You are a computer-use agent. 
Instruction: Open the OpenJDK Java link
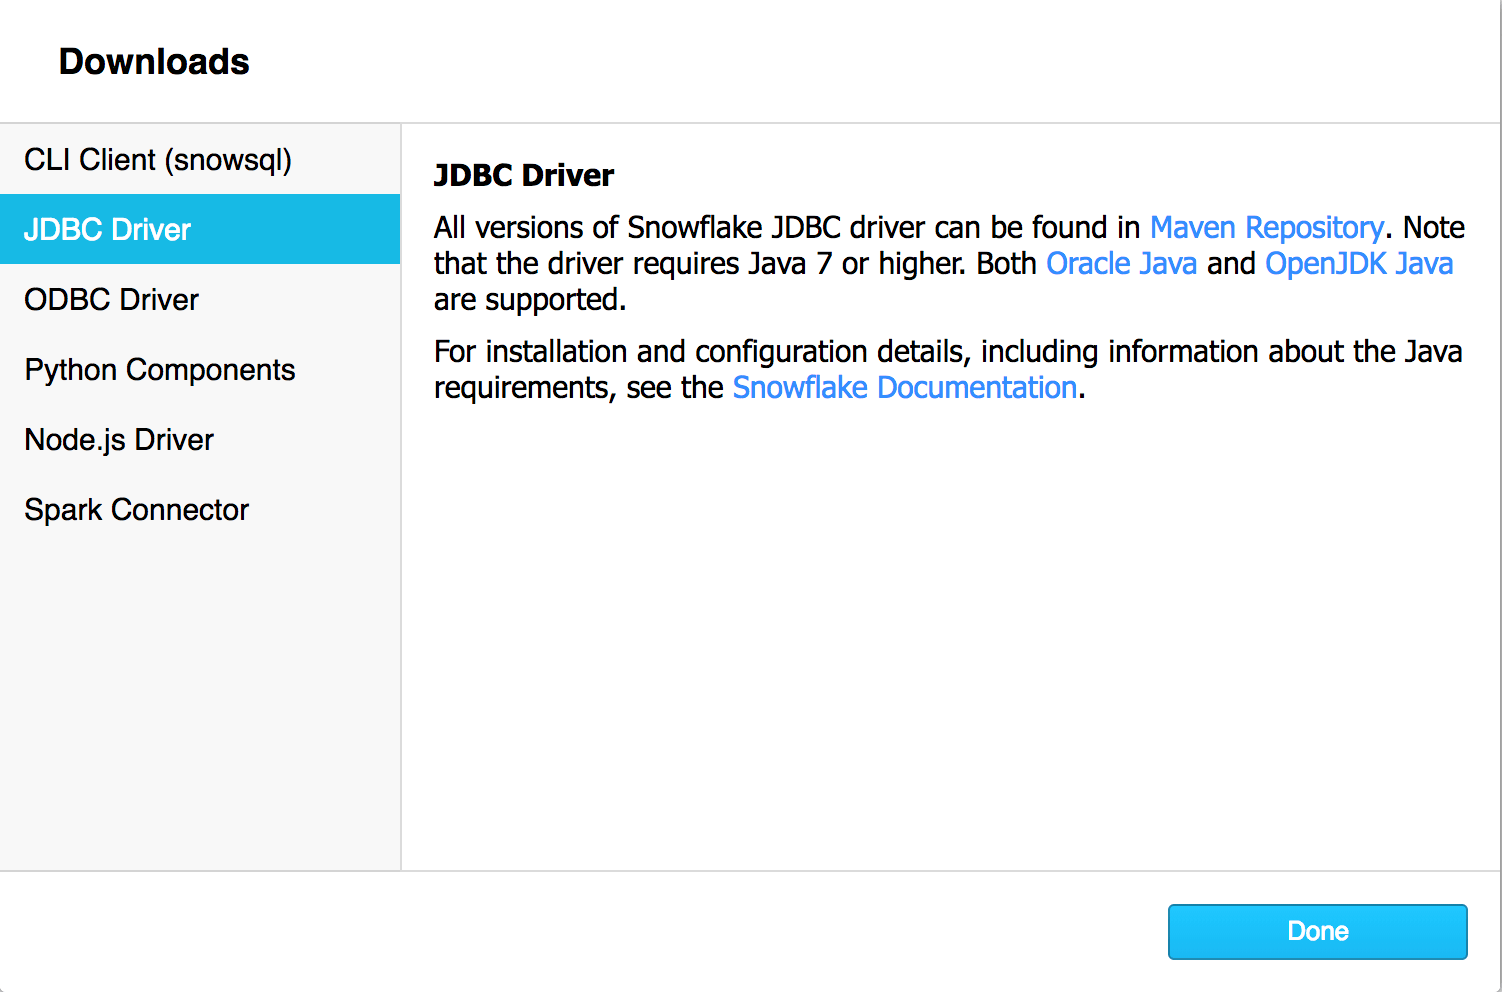tap(1359, 263)
